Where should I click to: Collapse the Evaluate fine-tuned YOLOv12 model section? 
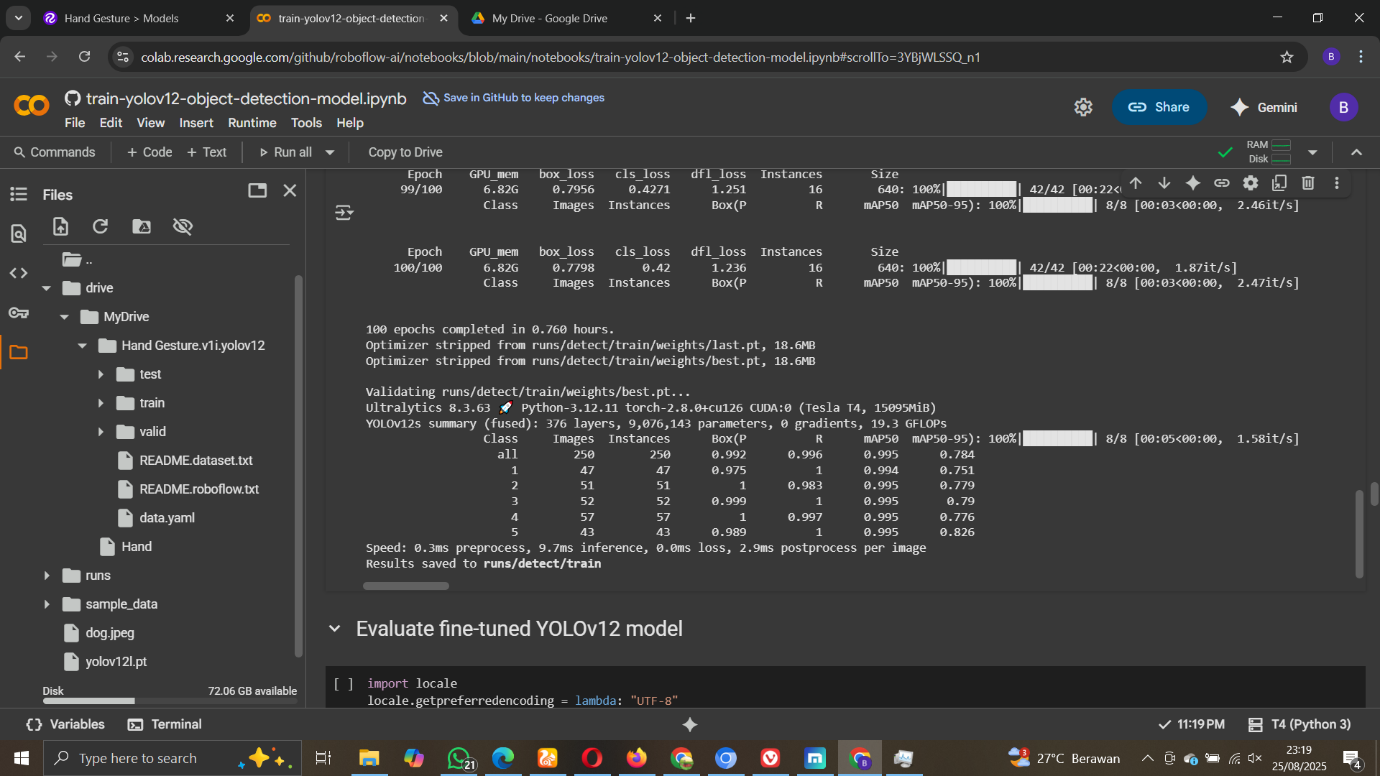[x=335, y=629]
